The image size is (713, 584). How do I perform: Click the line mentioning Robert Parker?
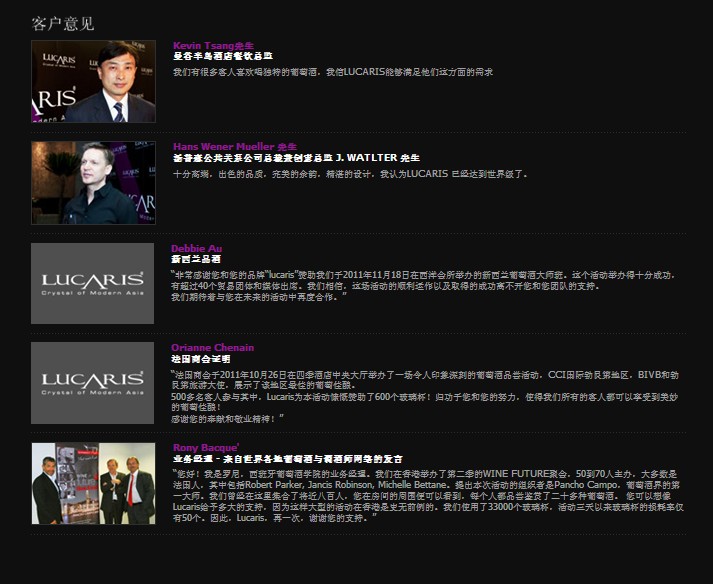pos(427,485)
